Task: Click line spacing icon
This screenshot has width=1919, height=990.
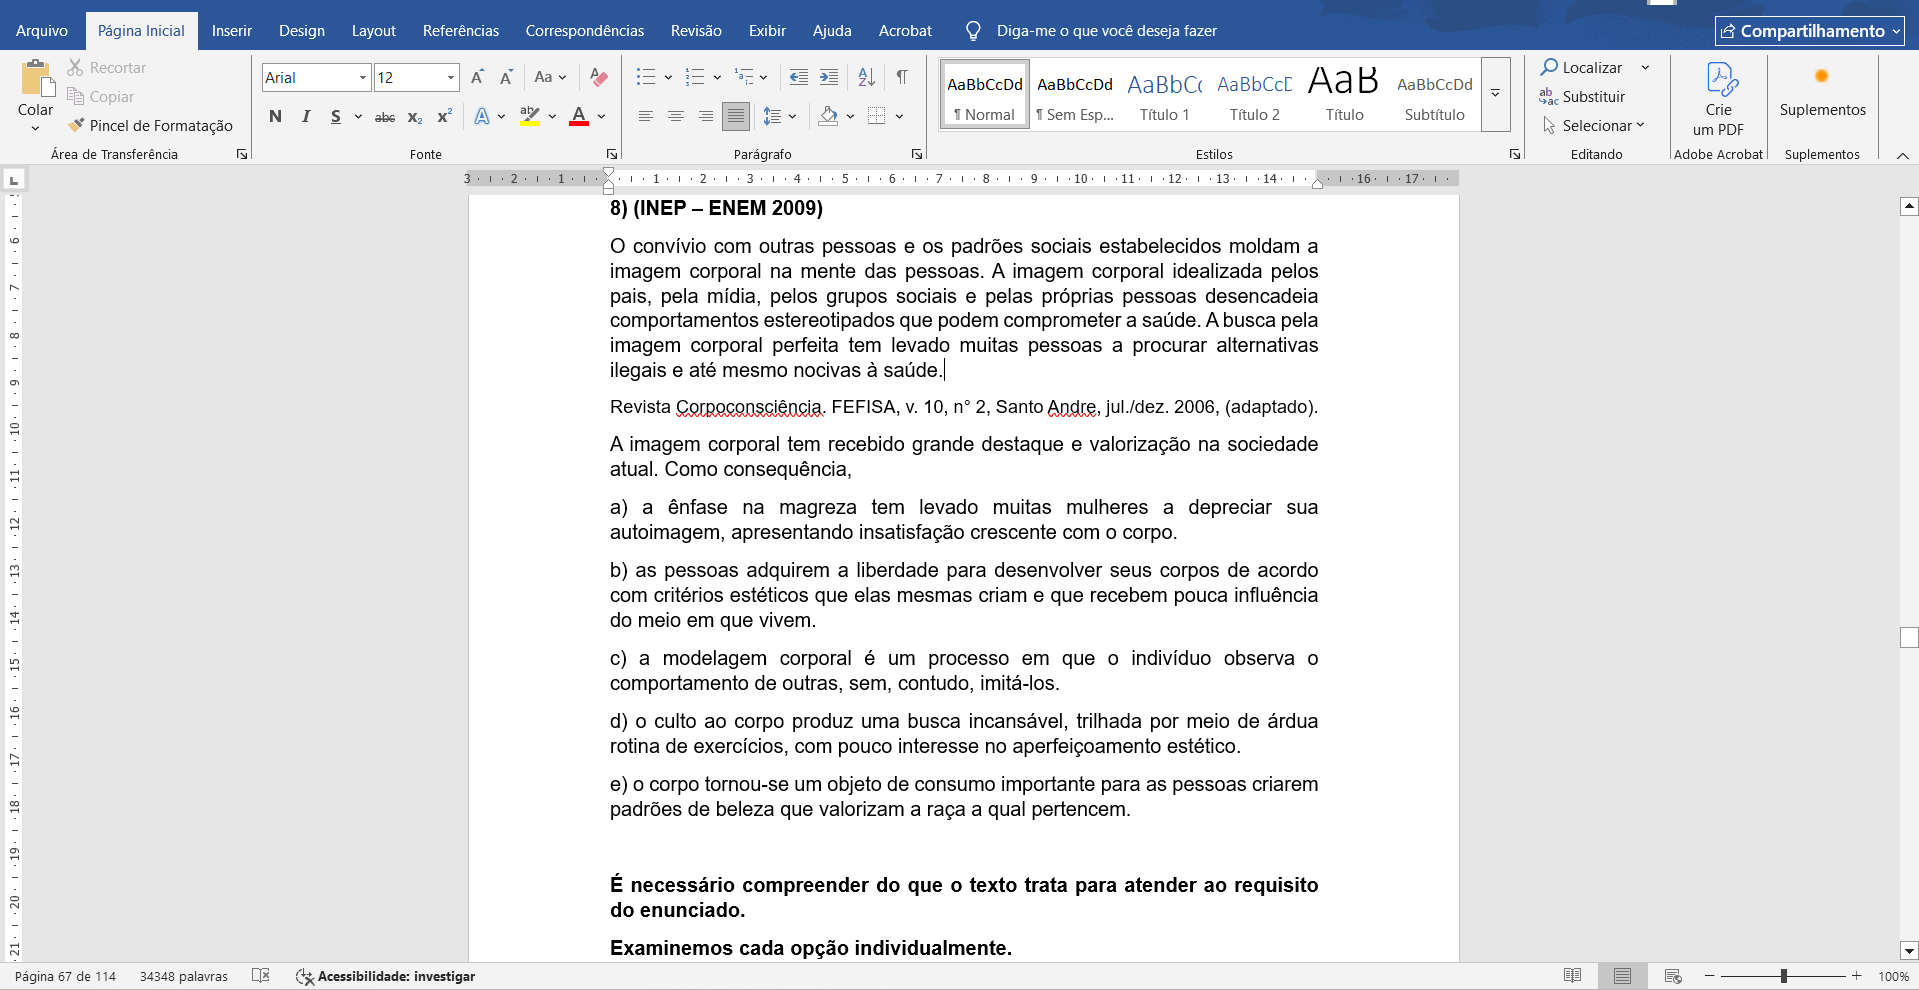Action: pyautogui.click(x=772, y=117)
